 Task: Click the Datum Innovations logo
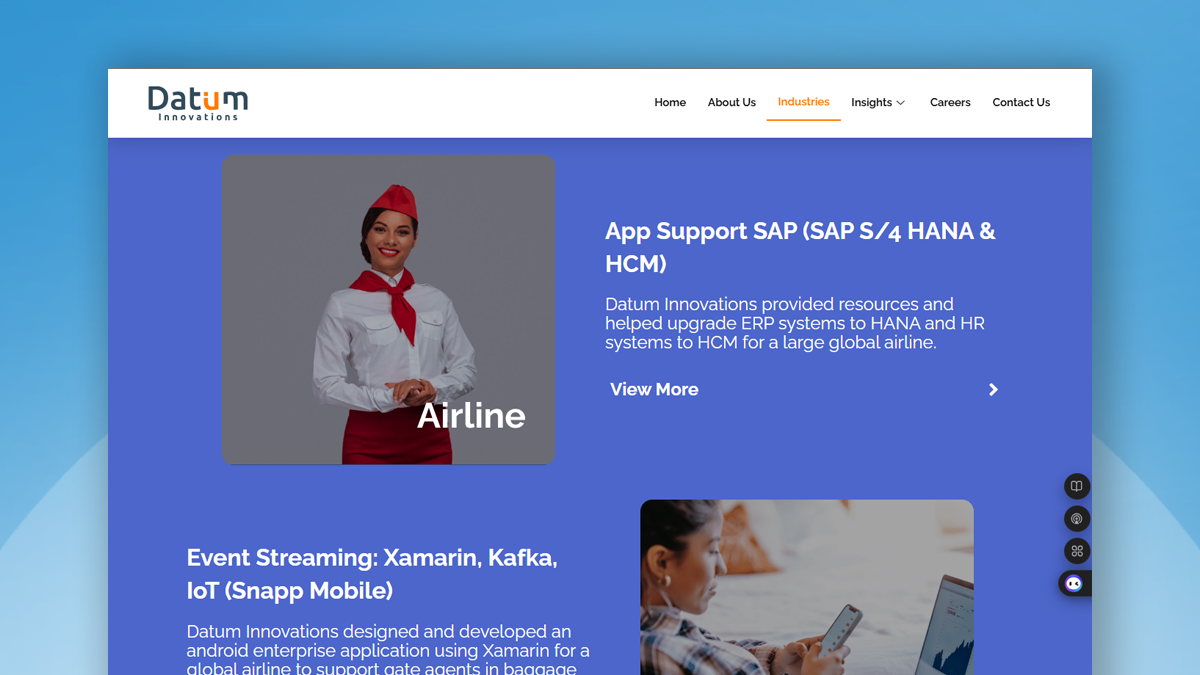click(198, 103)
